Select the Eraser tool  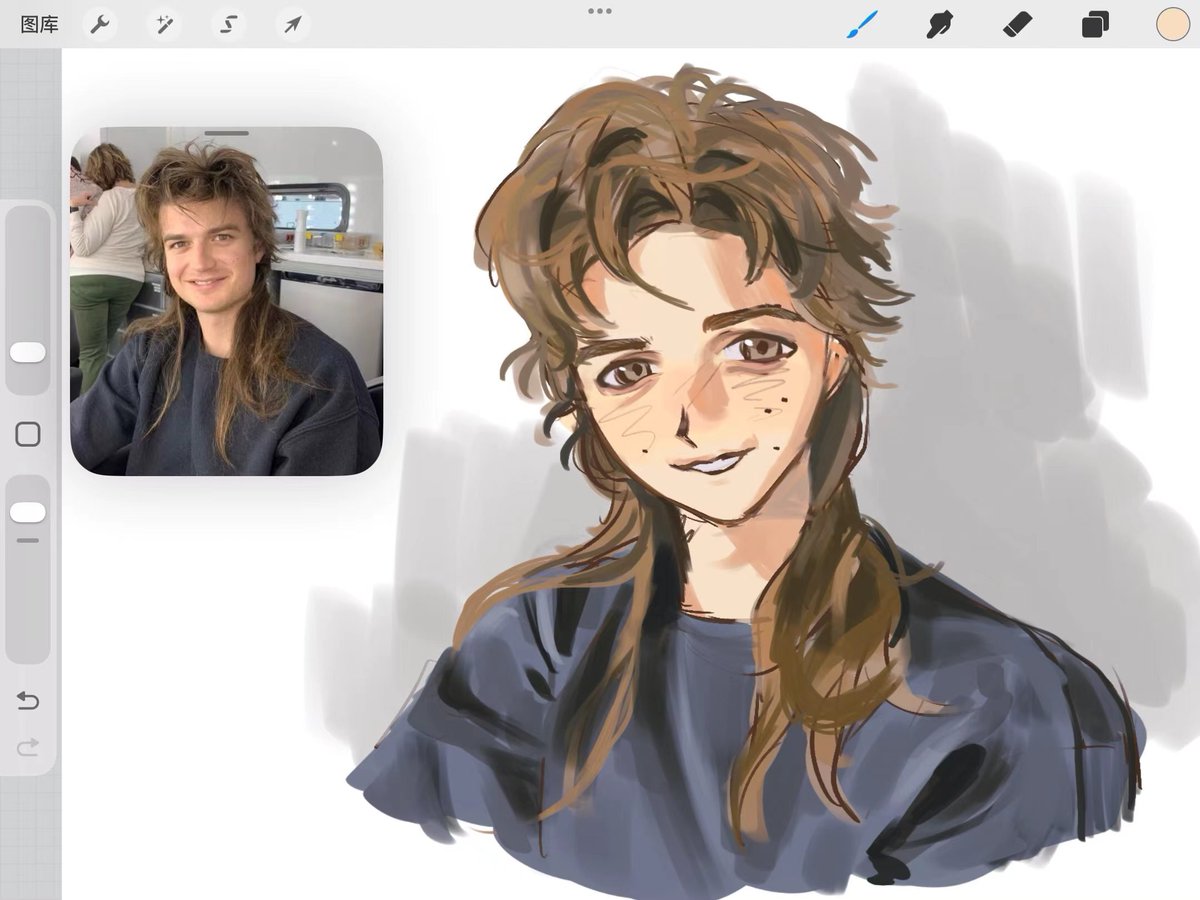pyautogui.click(x=1017, y=24)
